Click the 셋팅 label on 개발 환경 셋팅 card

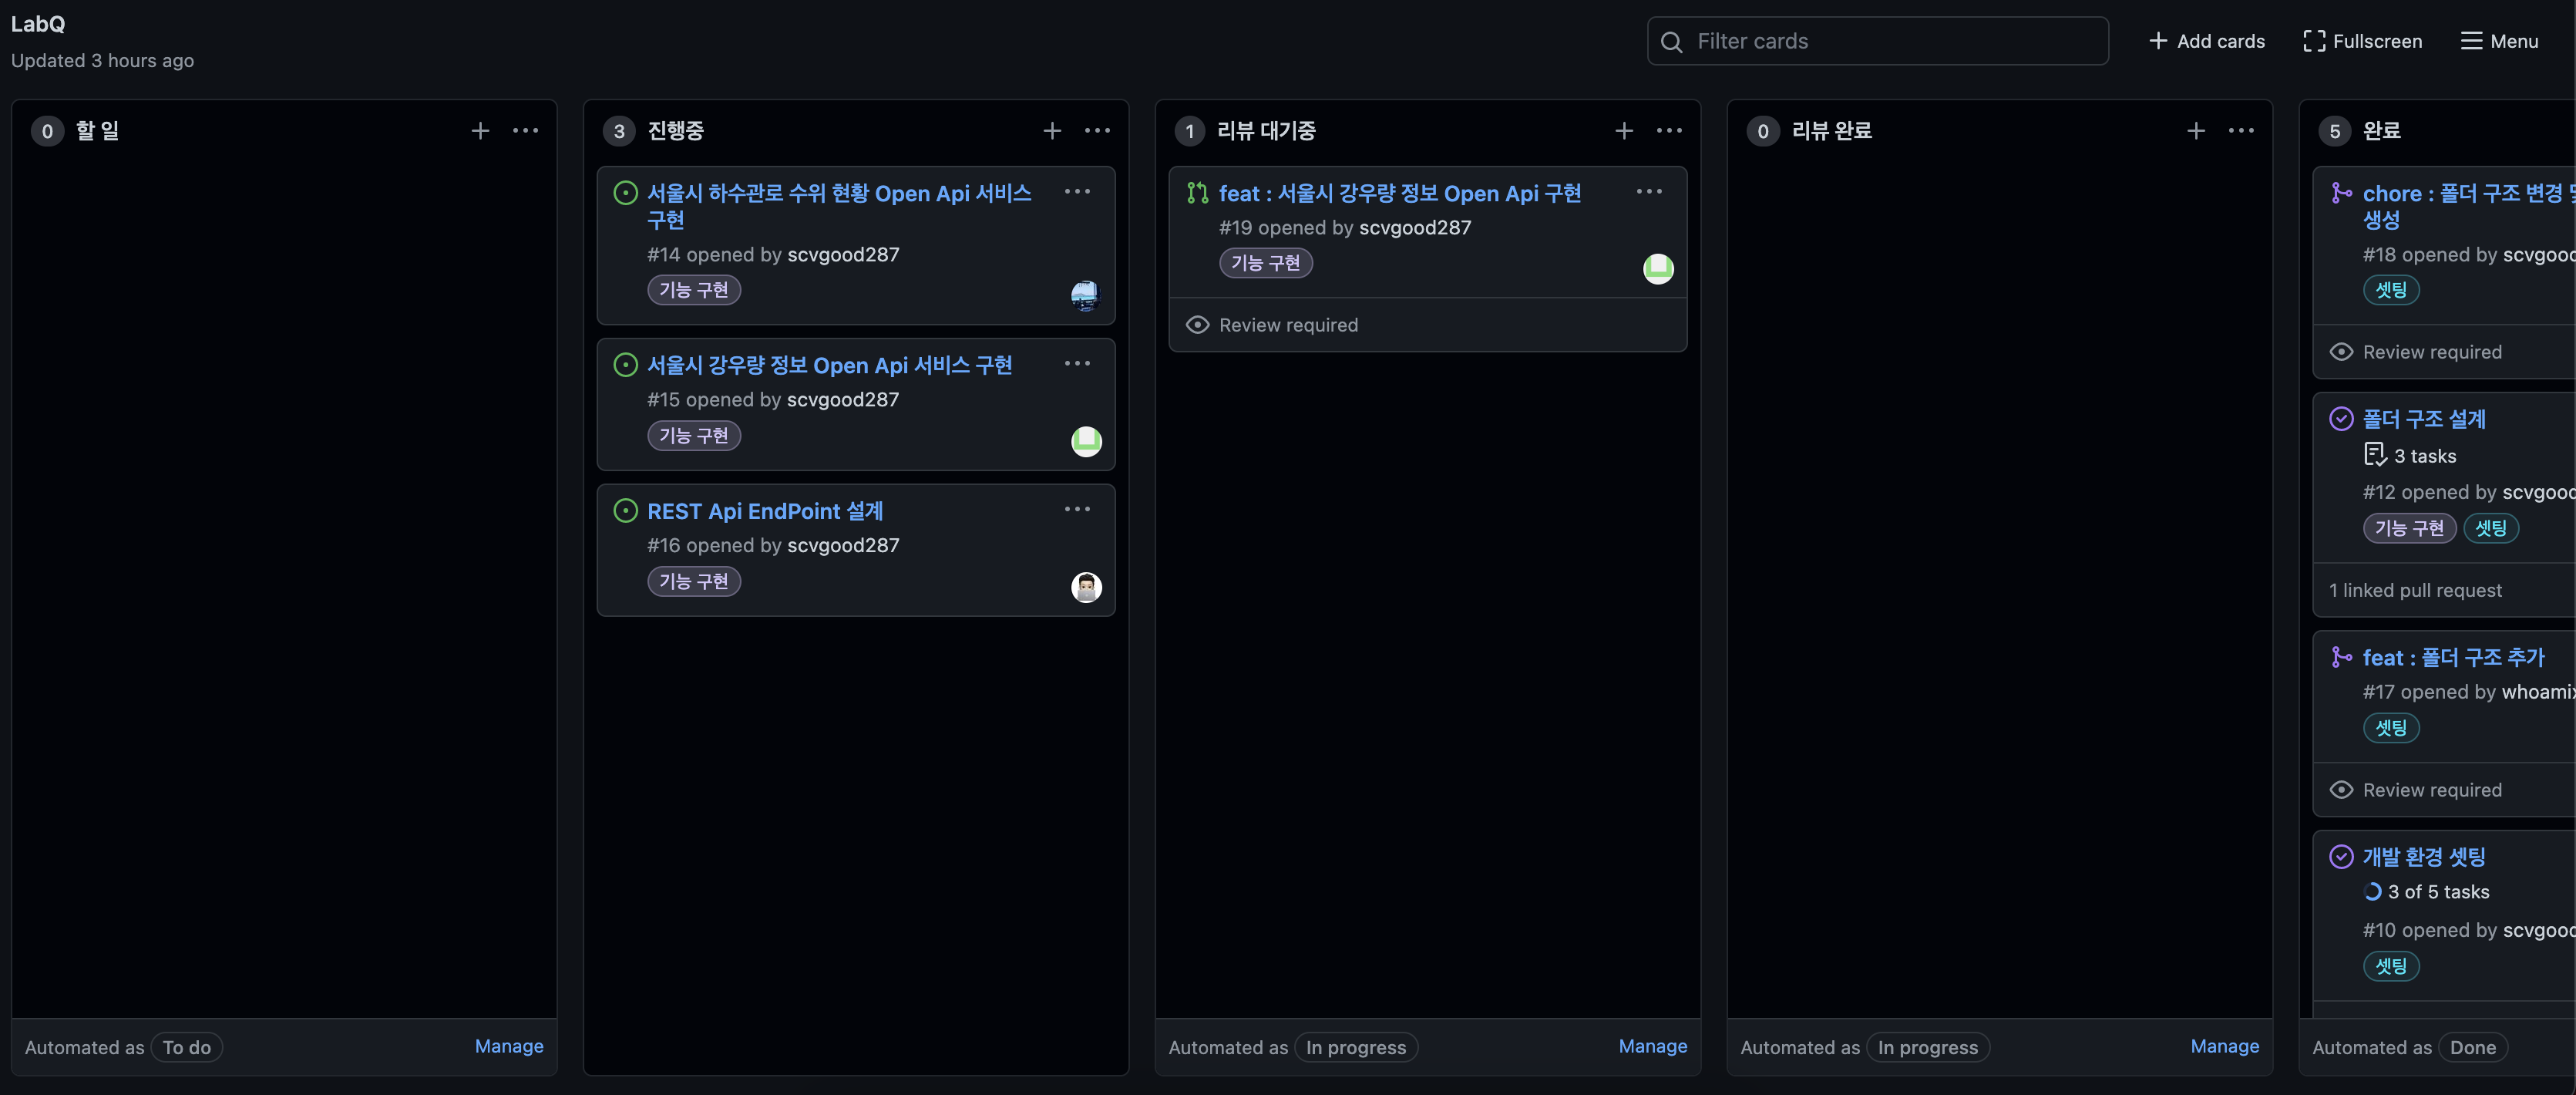(x=2391, y=966)
